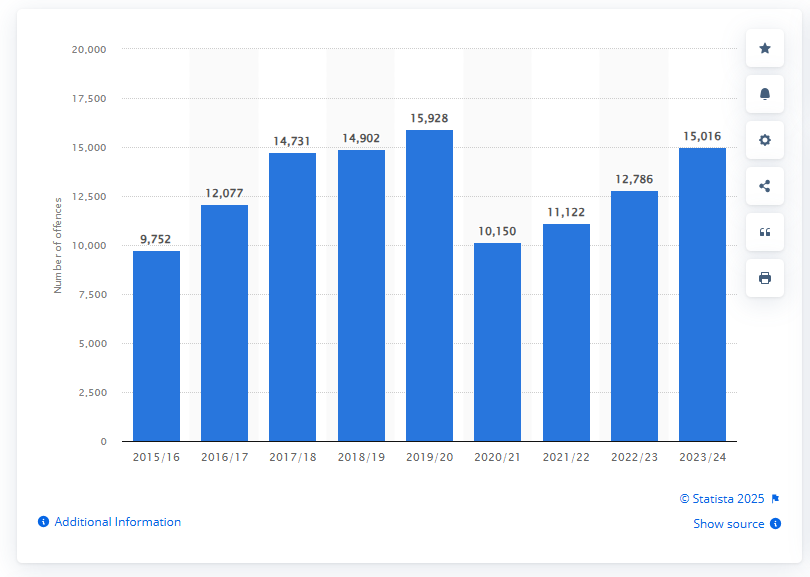Click the quotation mark citation icon
Viewport: 810px width, 577px height.
pos(765,232)
